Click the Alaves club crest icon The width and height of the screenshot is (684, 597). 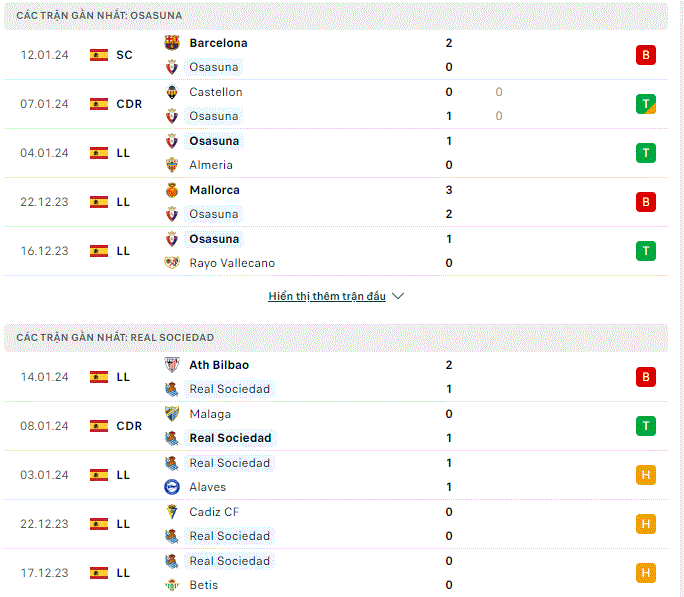point(172,487)
